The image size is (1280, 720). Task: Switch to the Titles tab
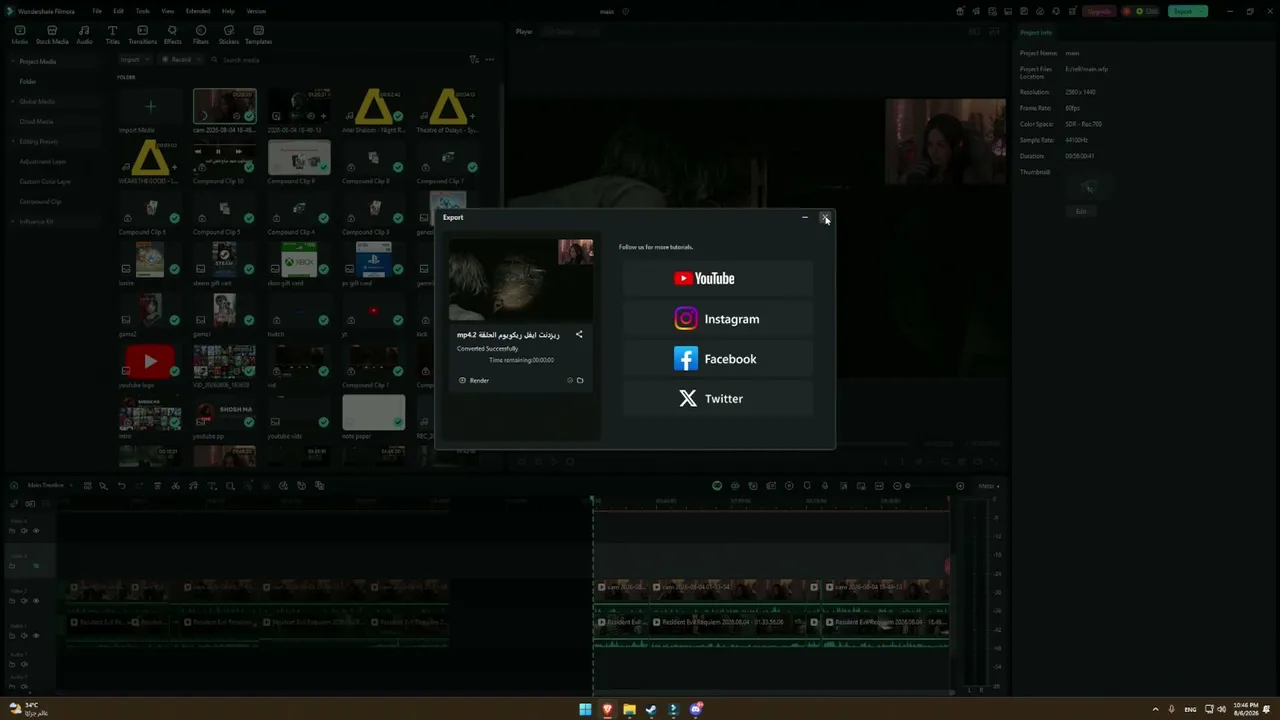112,35
